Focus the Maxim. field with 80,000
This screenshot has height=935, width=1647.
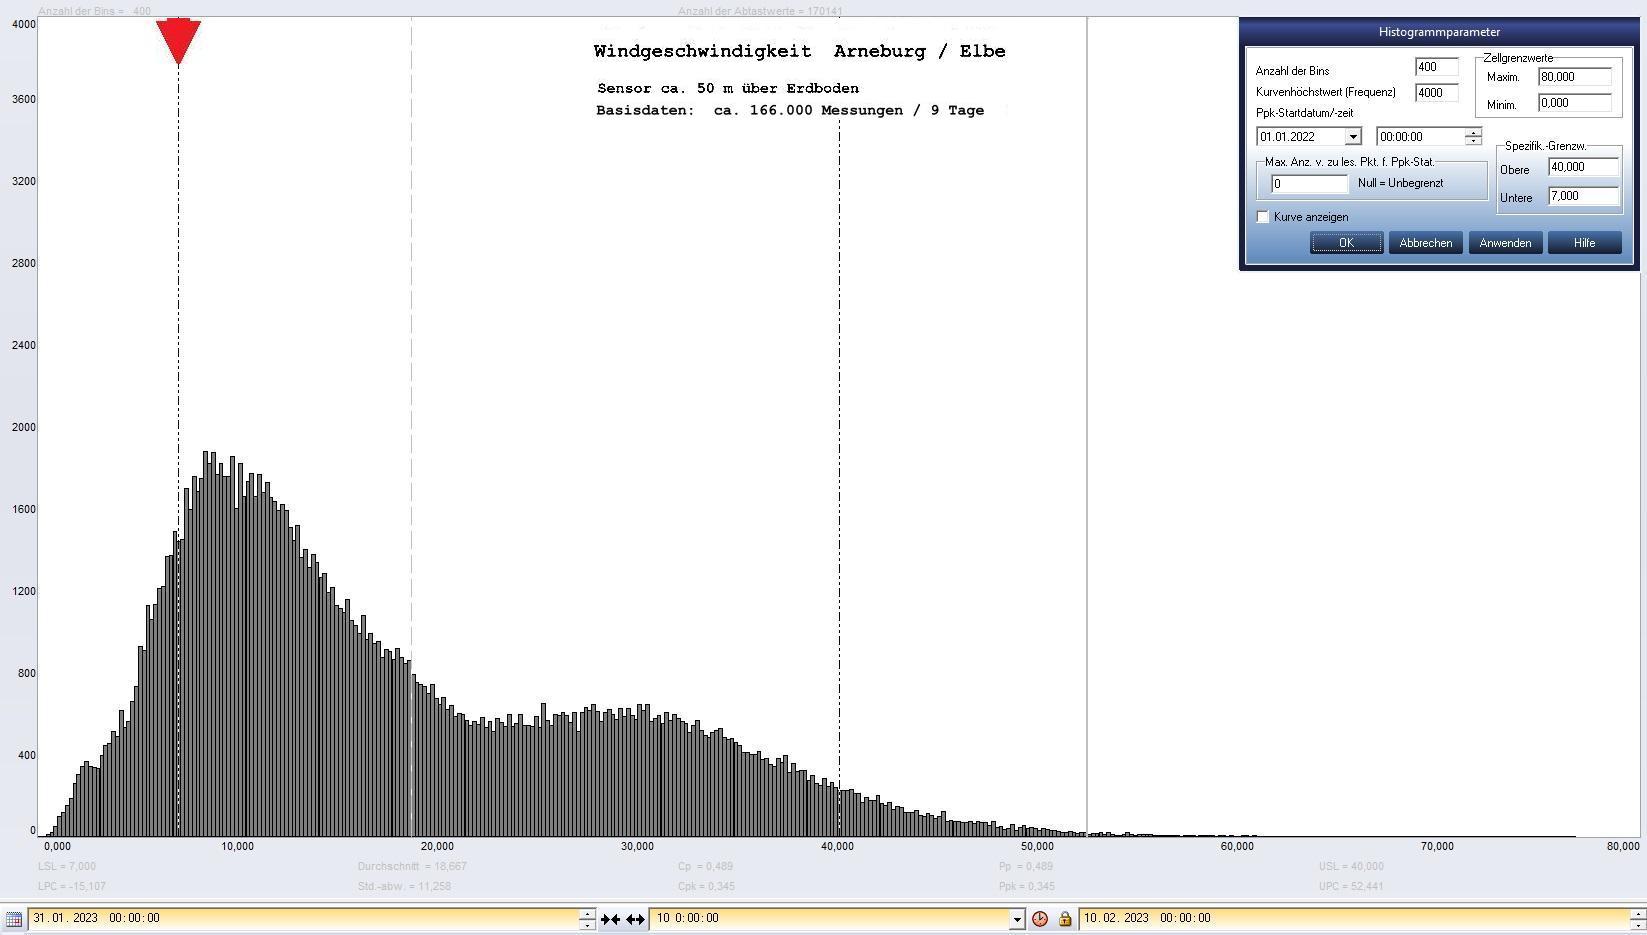point(1575,77)
